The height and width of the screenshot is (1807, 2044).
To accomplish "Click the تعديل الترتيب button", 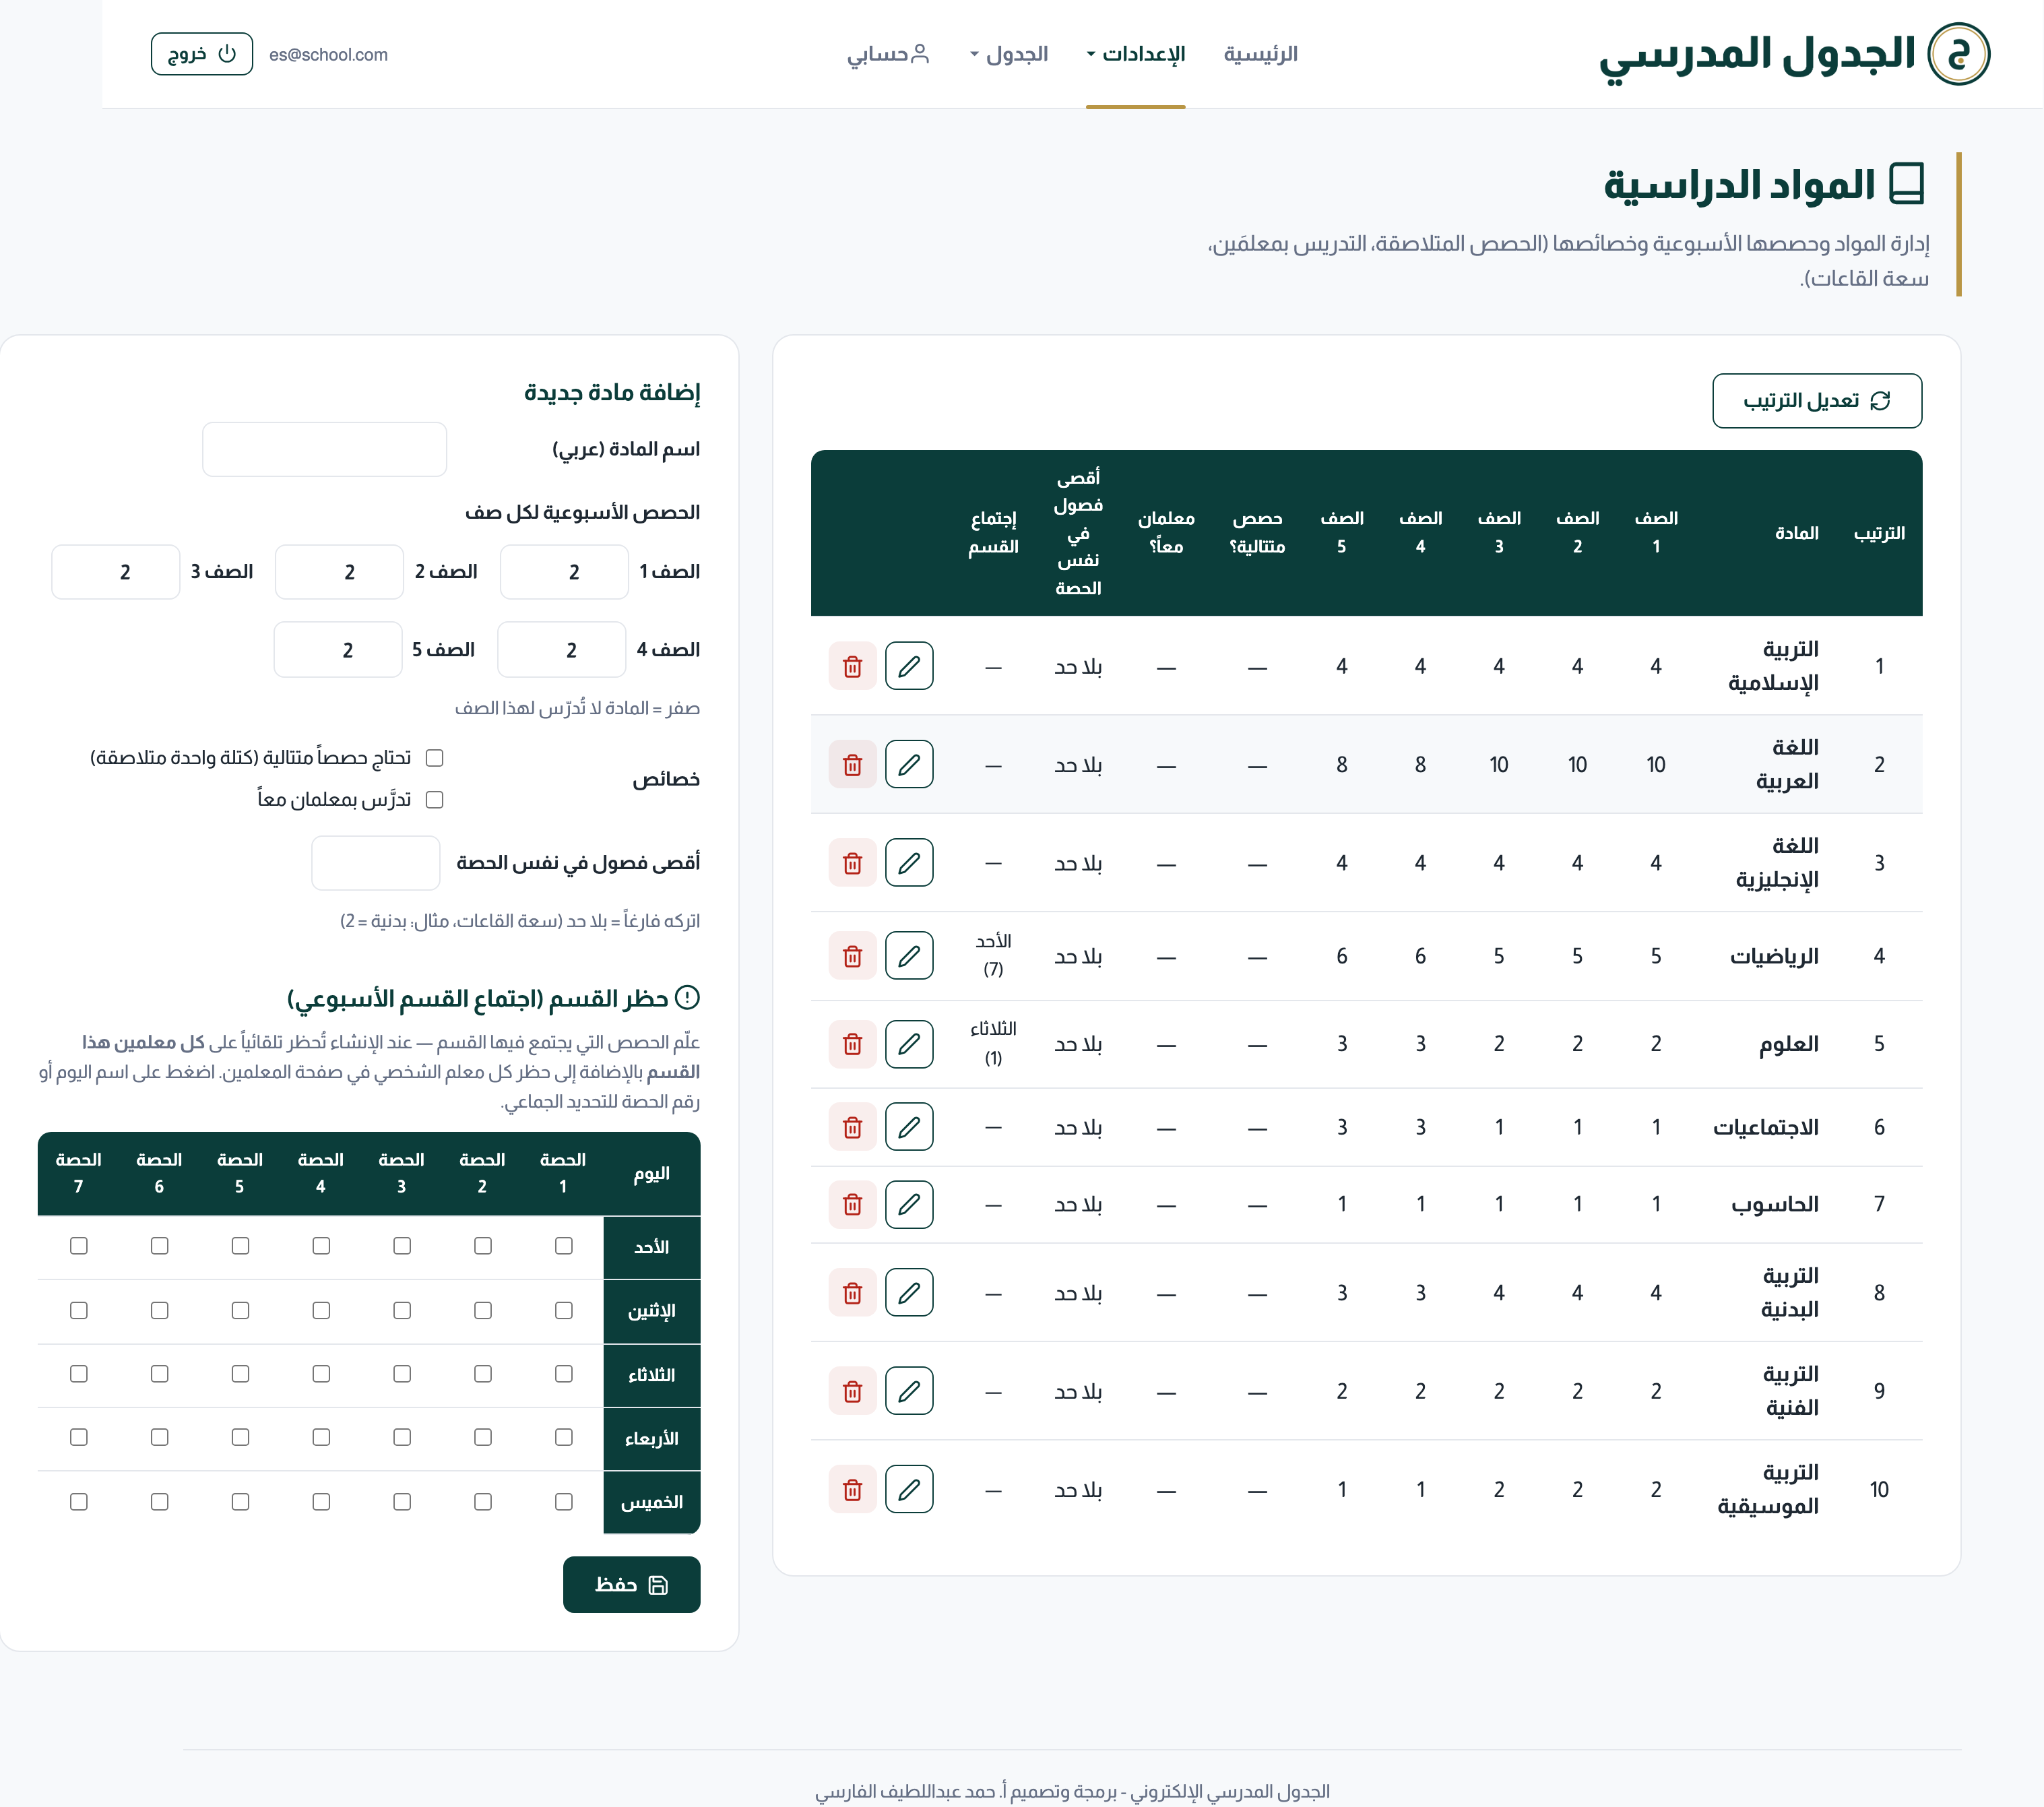I will tap(1817, 401).
